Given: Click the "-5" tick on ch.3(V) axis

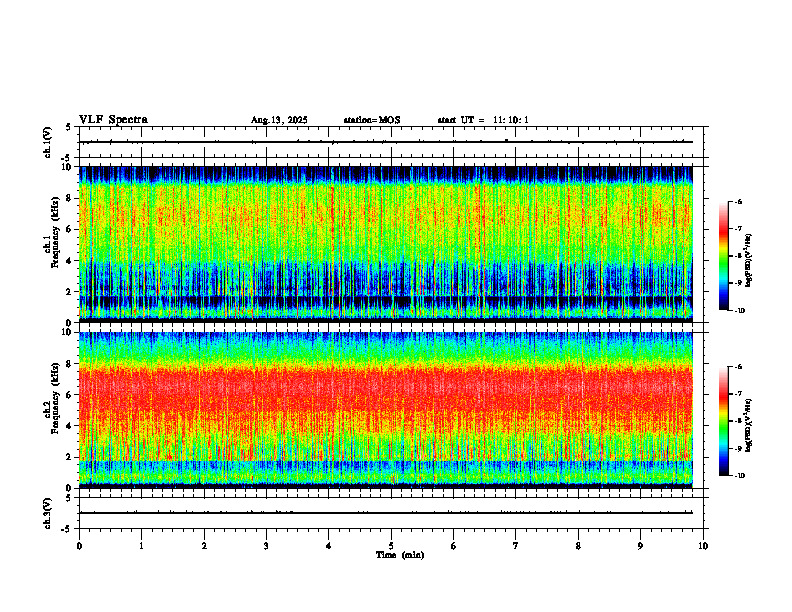Looking at the screenshot, I should click(68, 529).
